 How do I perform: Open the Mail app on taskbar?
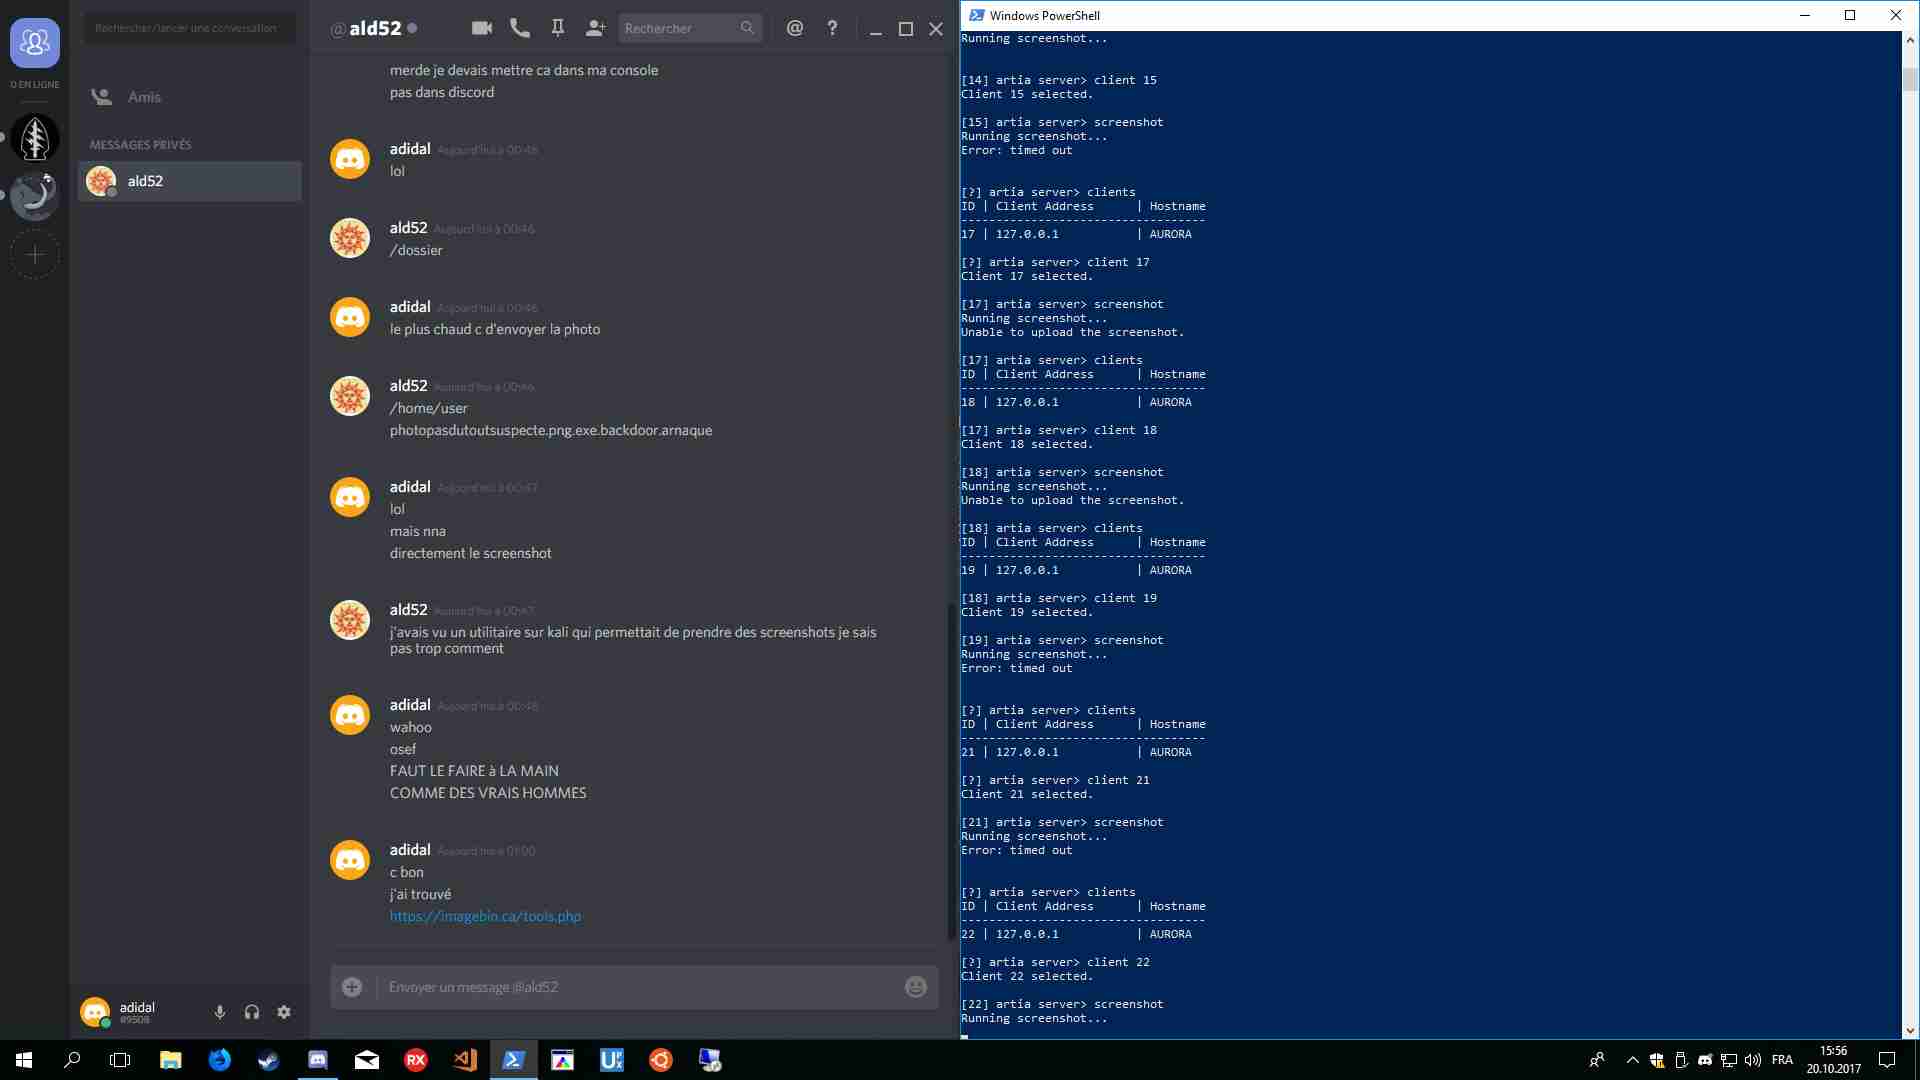tap(367, 1060)
